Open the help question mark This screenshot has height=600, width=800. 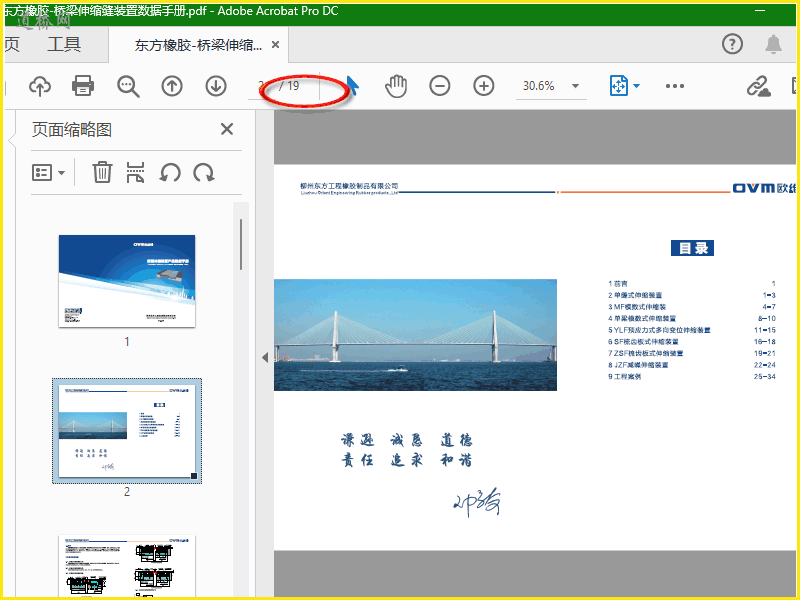tap(732, 44)
